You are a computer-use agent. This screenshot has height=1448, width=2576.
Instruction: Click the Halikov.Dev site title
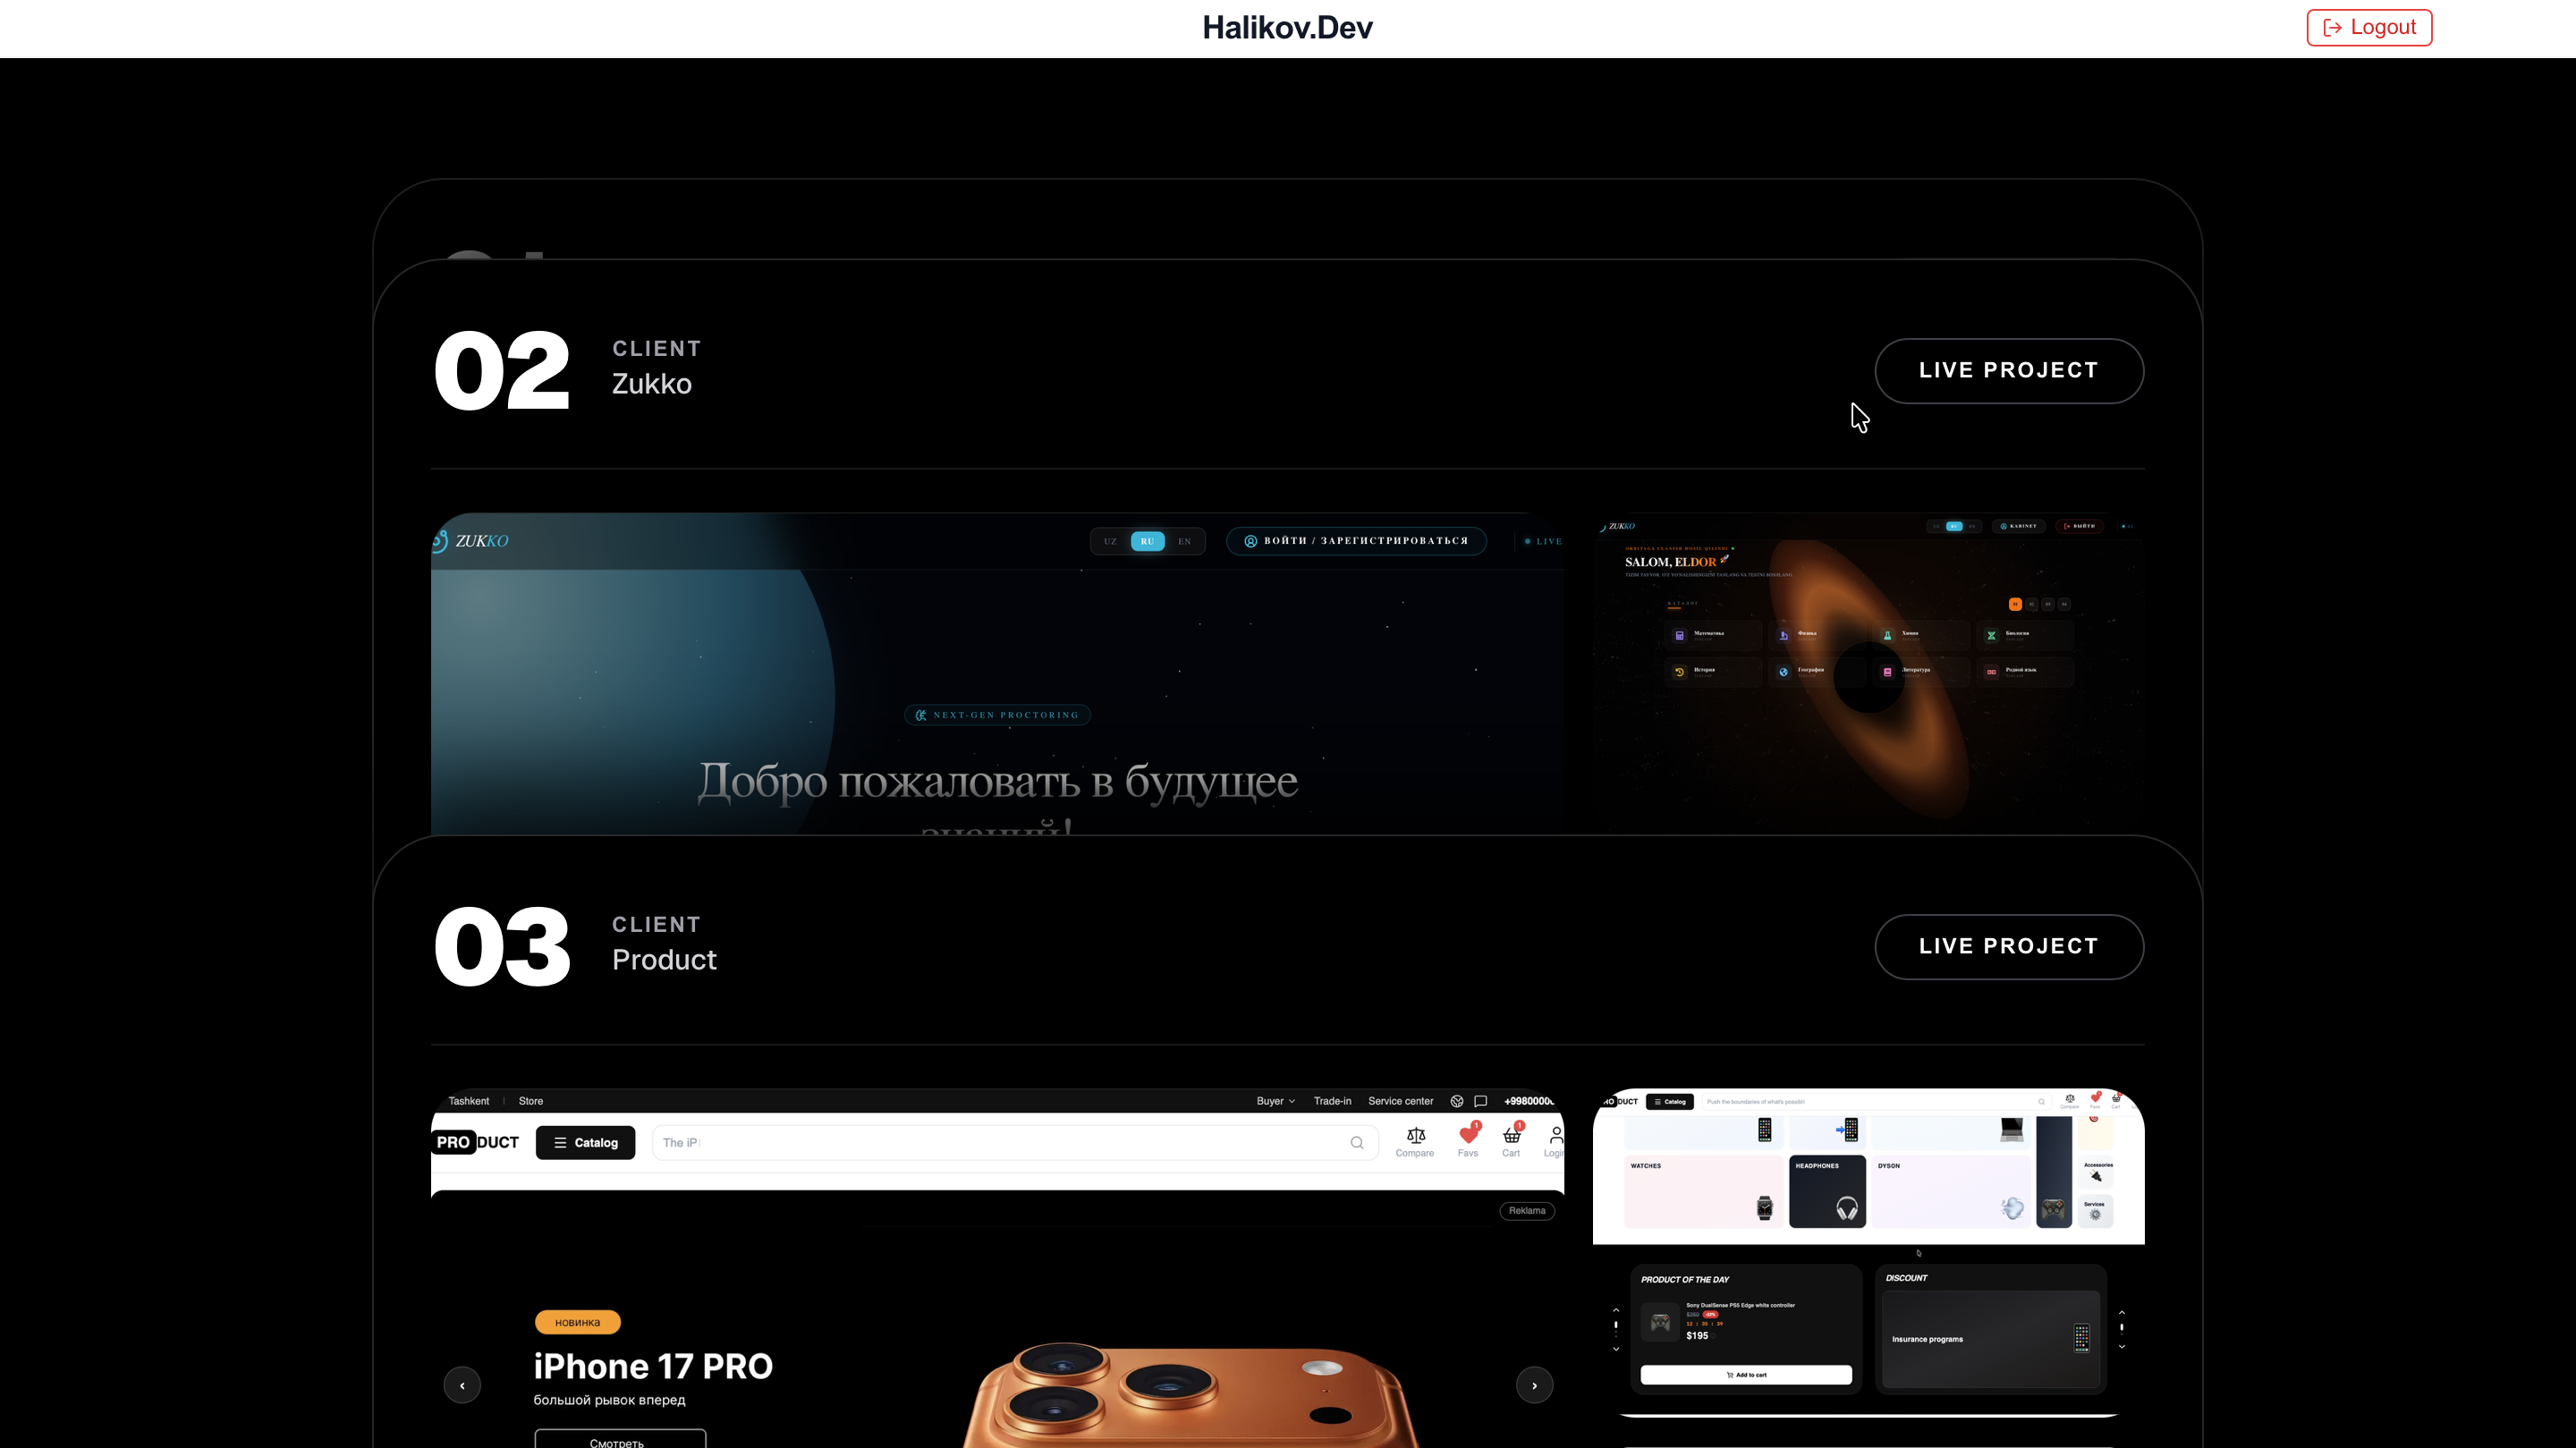(1288, 28)
